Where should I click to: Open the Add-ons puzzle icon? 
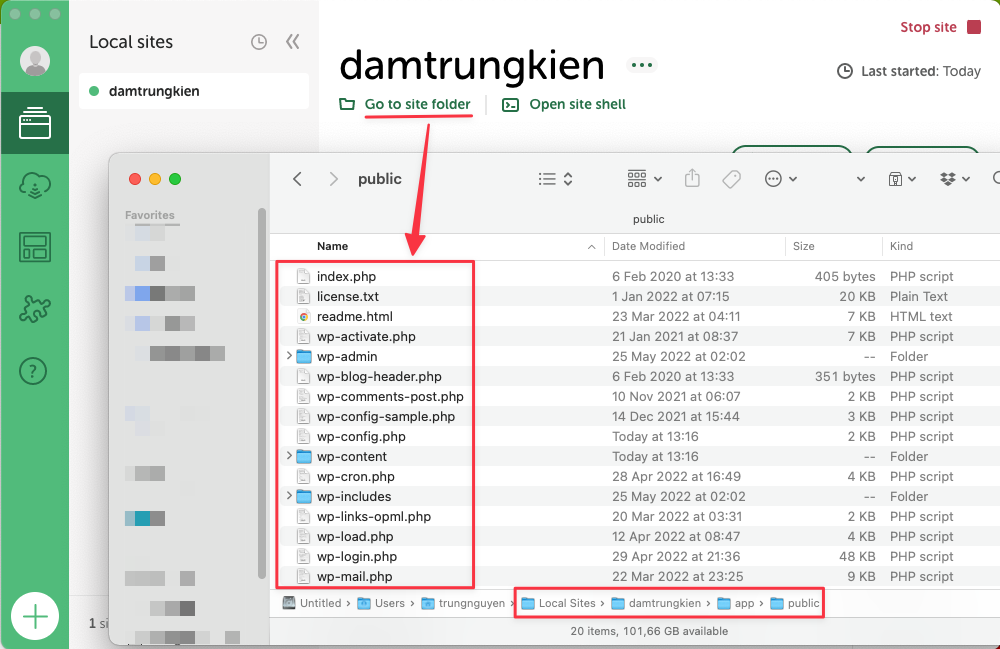[x=34, y=309]
